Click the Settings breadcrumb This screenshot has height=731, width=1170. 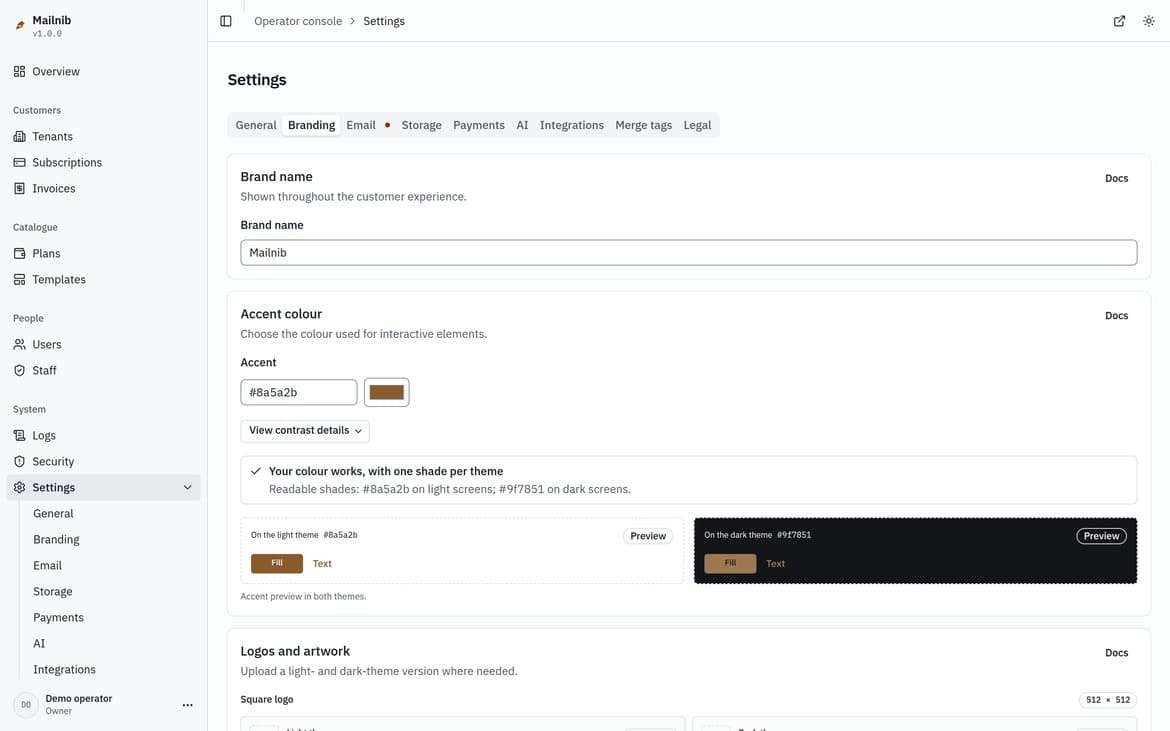pyautogui.click(x=384, y=21)
